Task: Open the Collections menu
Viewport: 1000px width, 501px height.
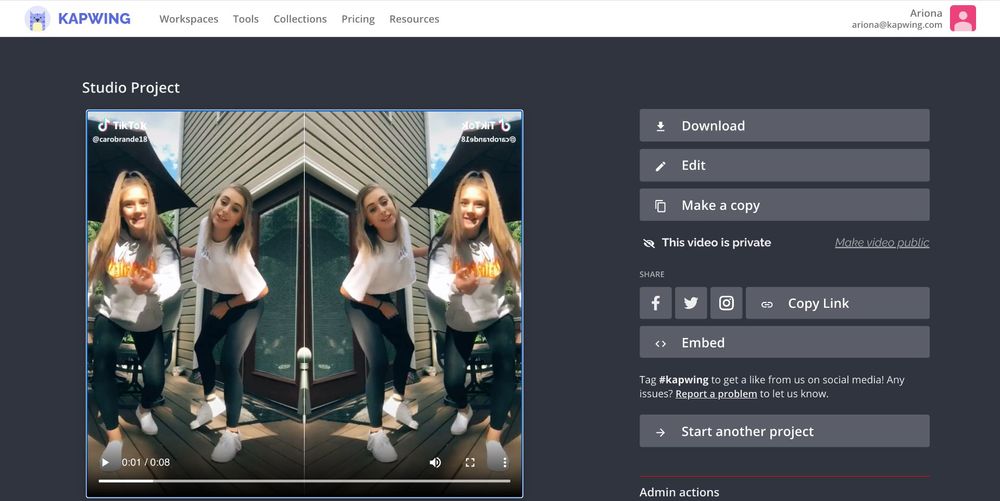Action: [x=300, y=19]
